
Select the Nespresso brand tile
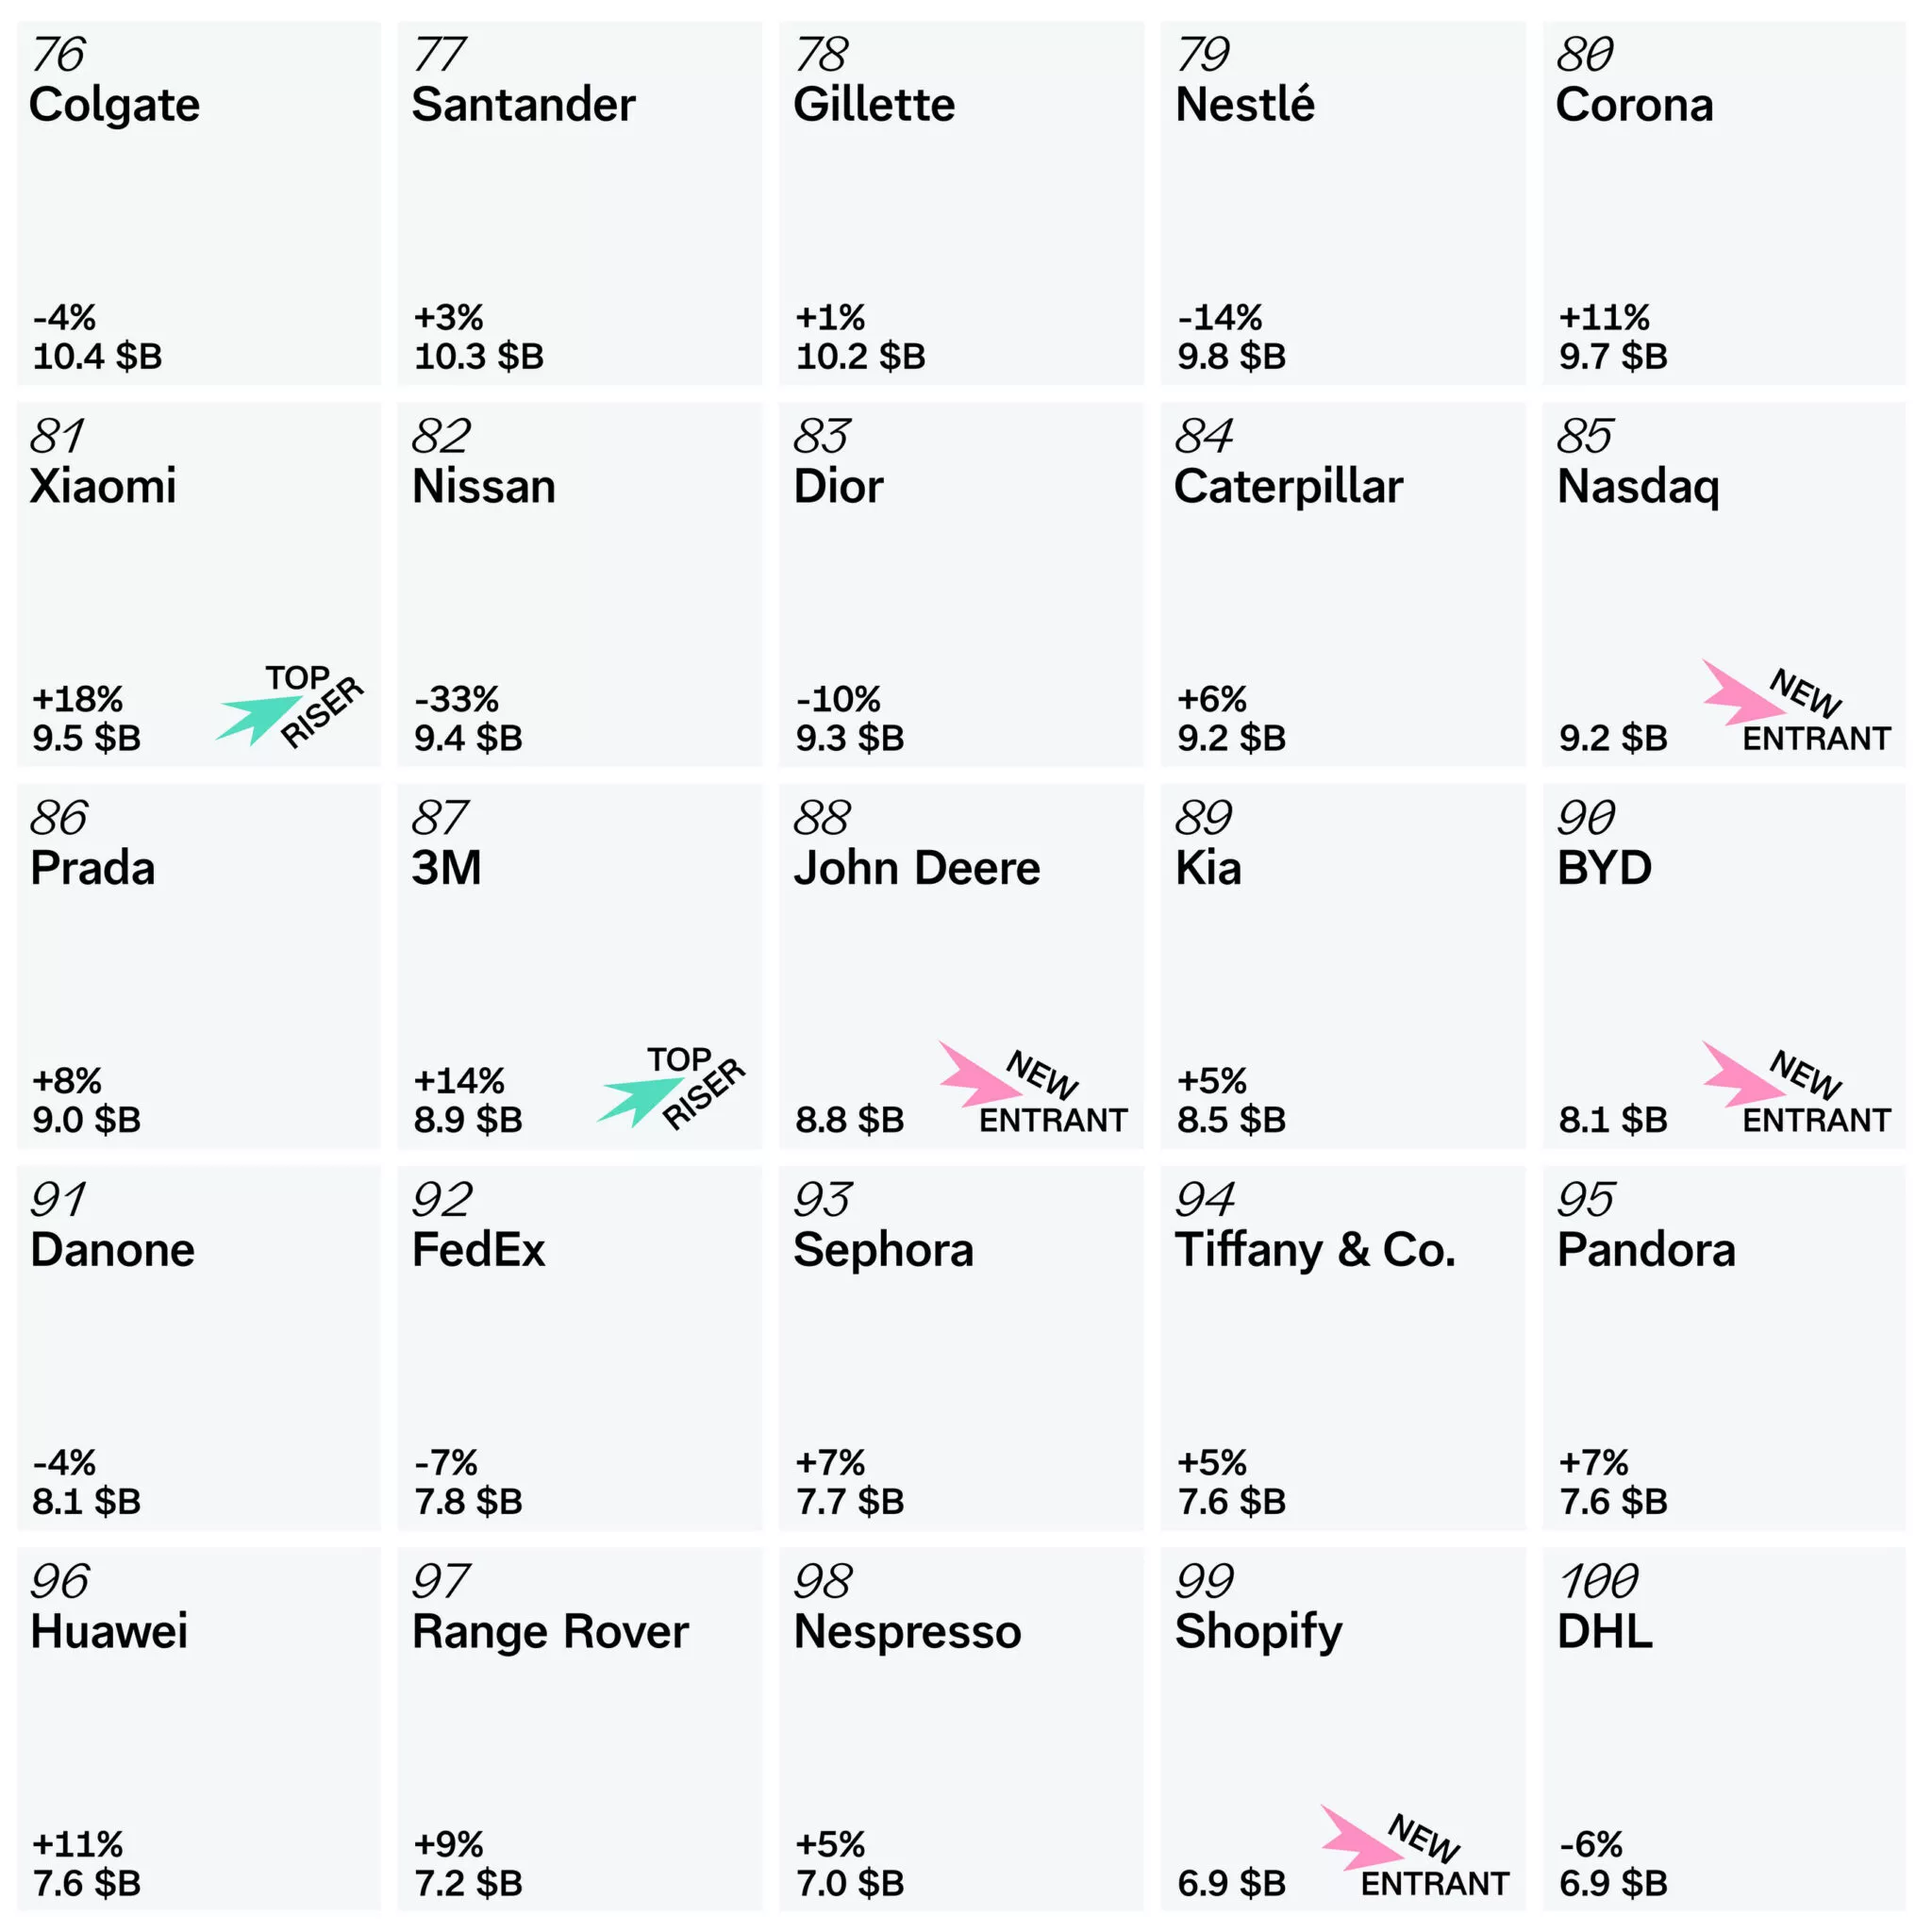click(961, 1730)
